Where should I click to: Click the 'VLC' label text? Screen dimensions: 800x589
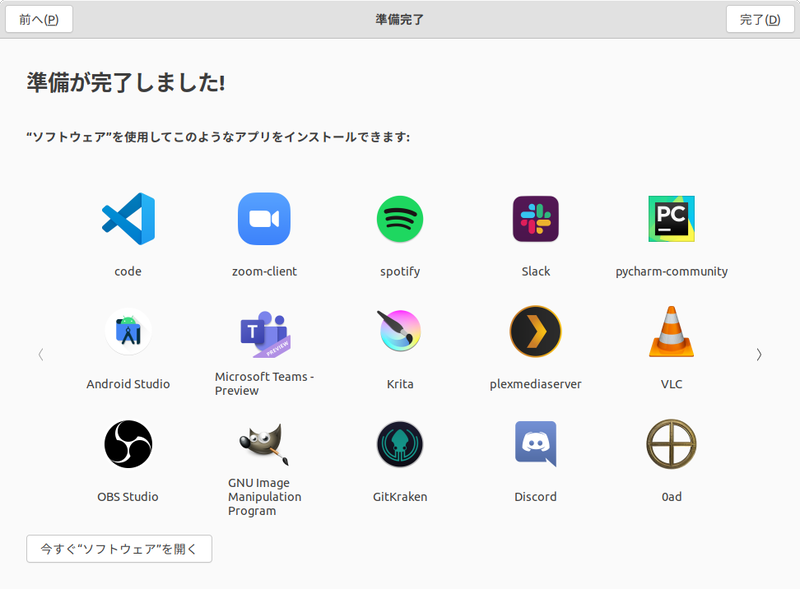tap(671, 384)
